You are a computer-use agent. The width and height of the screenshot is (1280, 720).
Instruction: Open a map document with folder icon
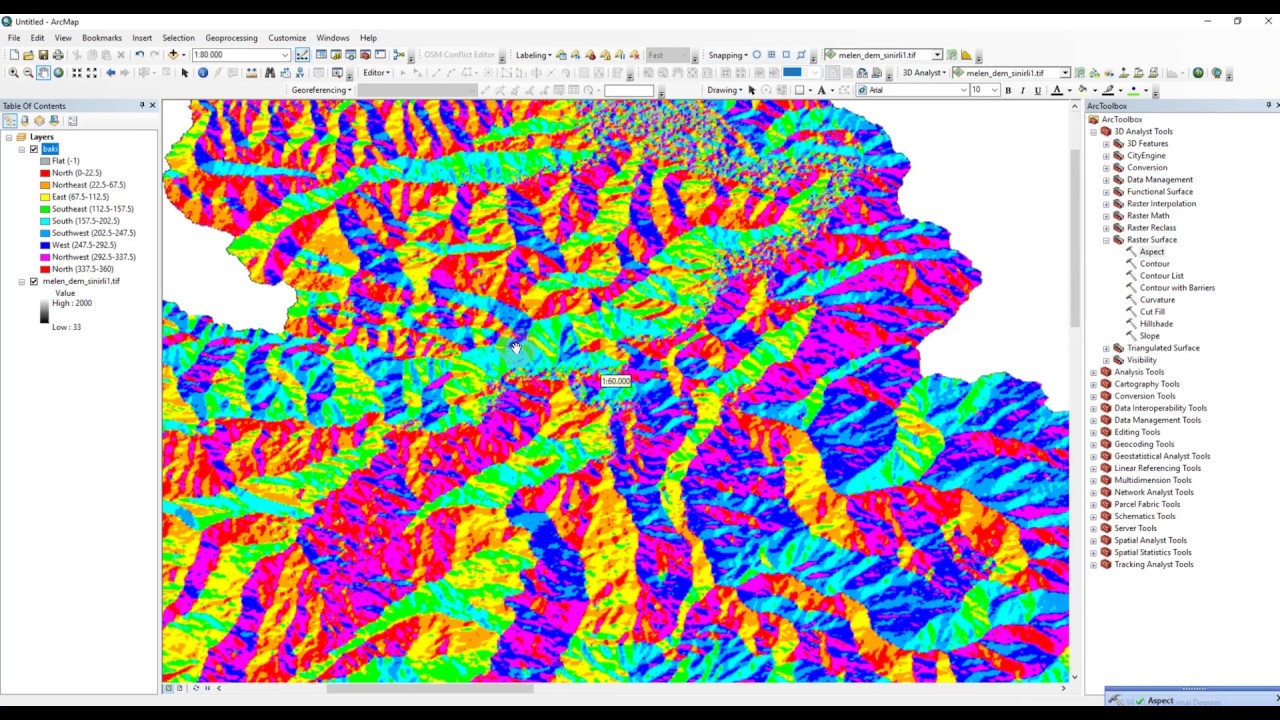tap(28, 55)
